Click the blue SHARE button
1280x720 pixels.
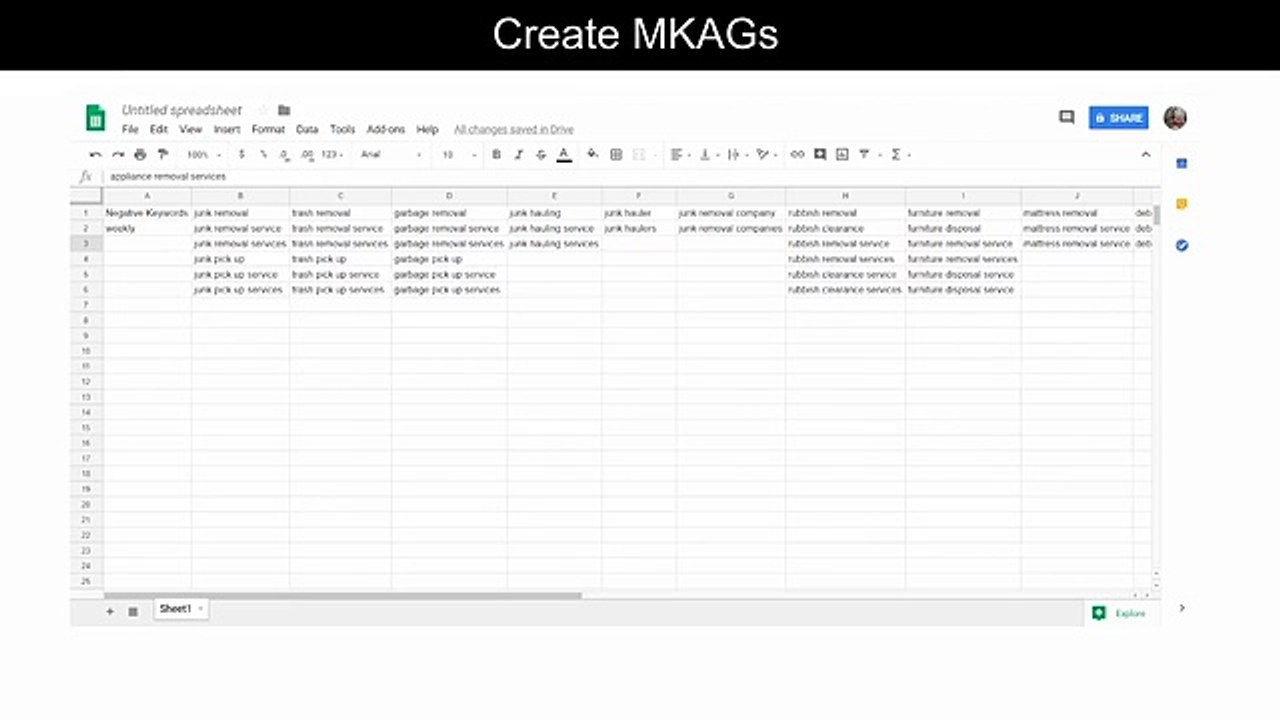point(1118,118)
